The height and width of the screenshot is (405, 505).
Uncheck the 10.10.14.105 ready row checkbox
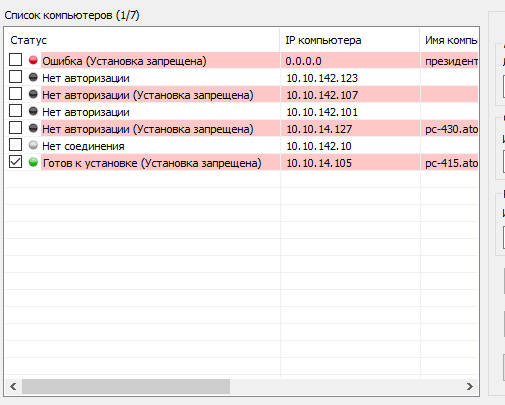pos(15,162)
